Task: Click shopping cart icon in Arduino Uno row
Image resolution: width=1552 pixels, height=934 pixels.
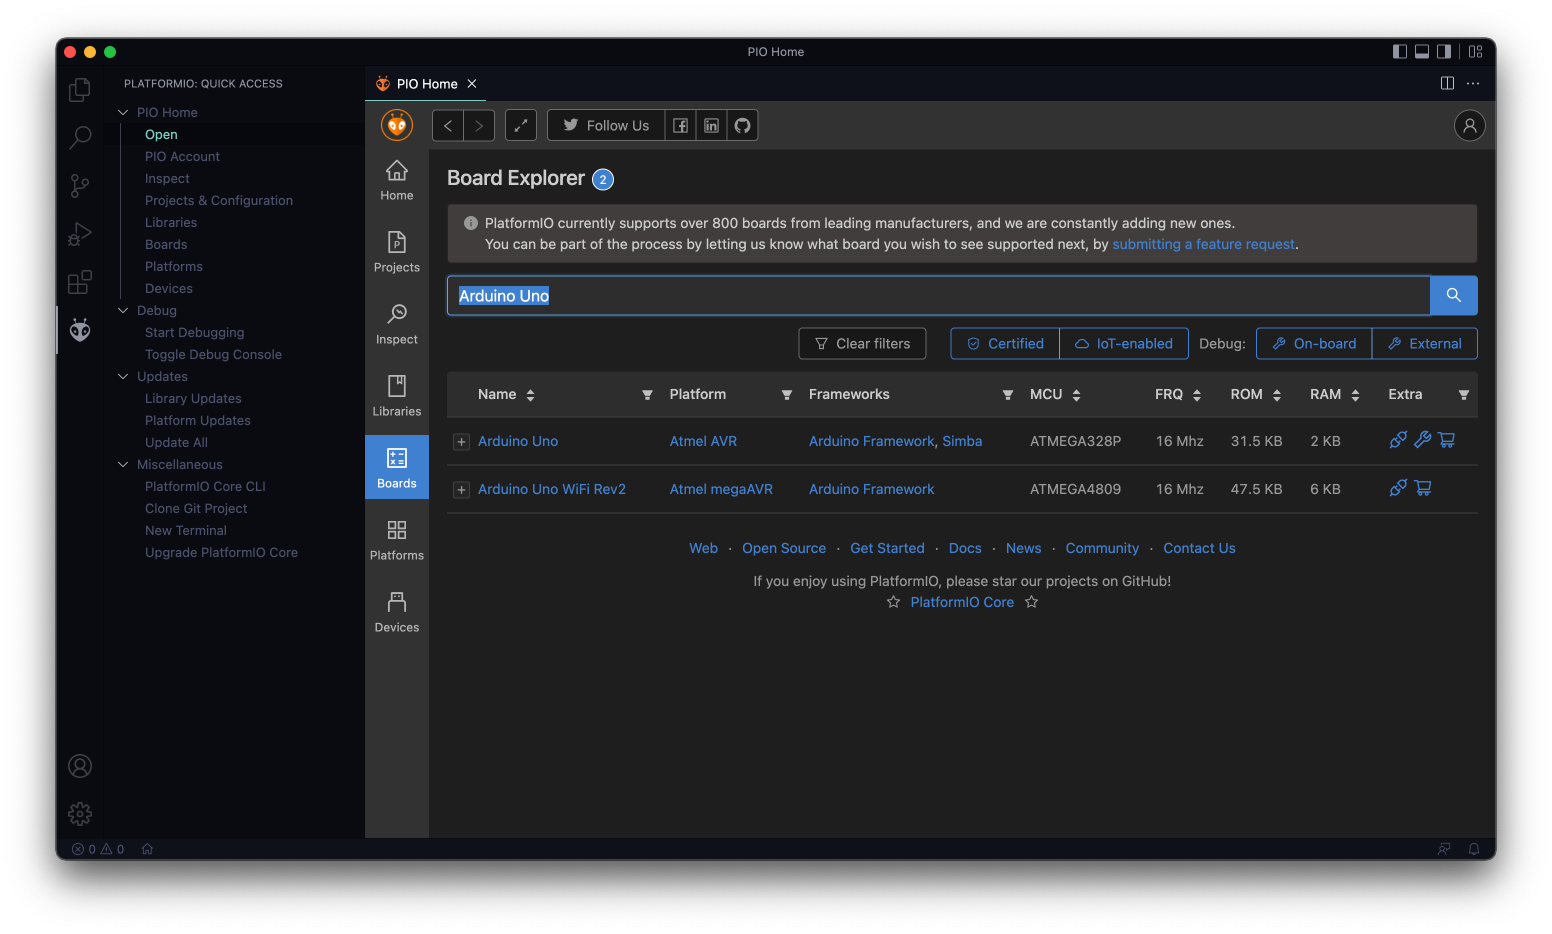Action: click(x=1446, y=440)
